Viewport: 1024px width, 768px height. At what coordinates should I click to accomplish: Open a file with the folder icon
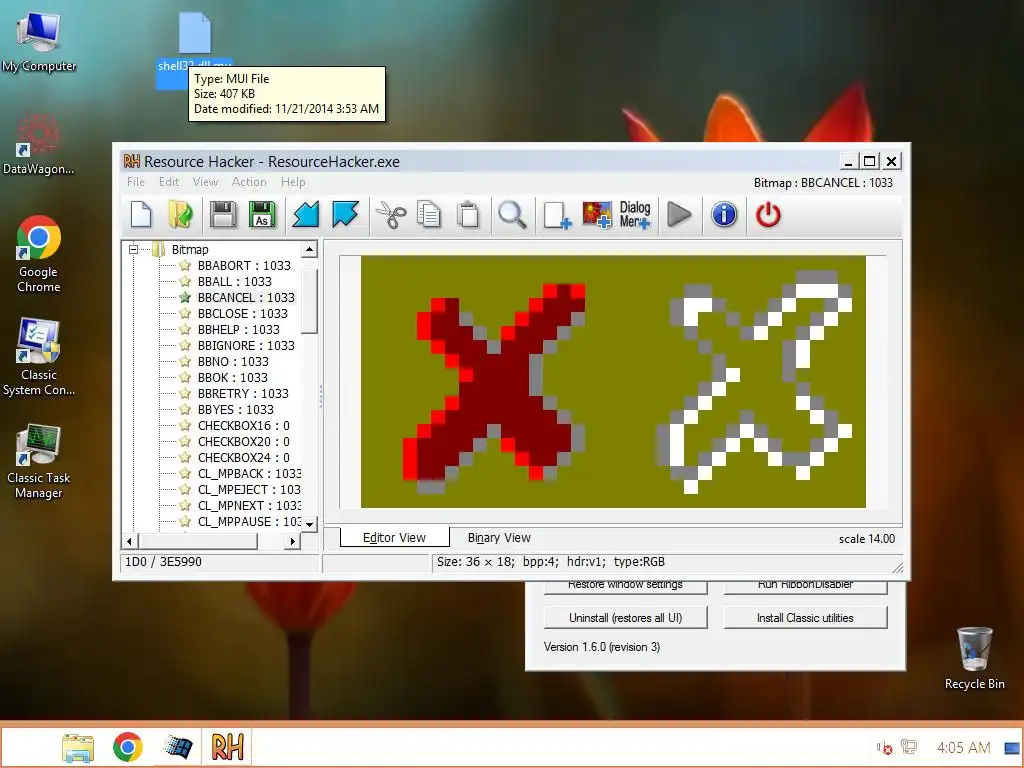(180, 215)
